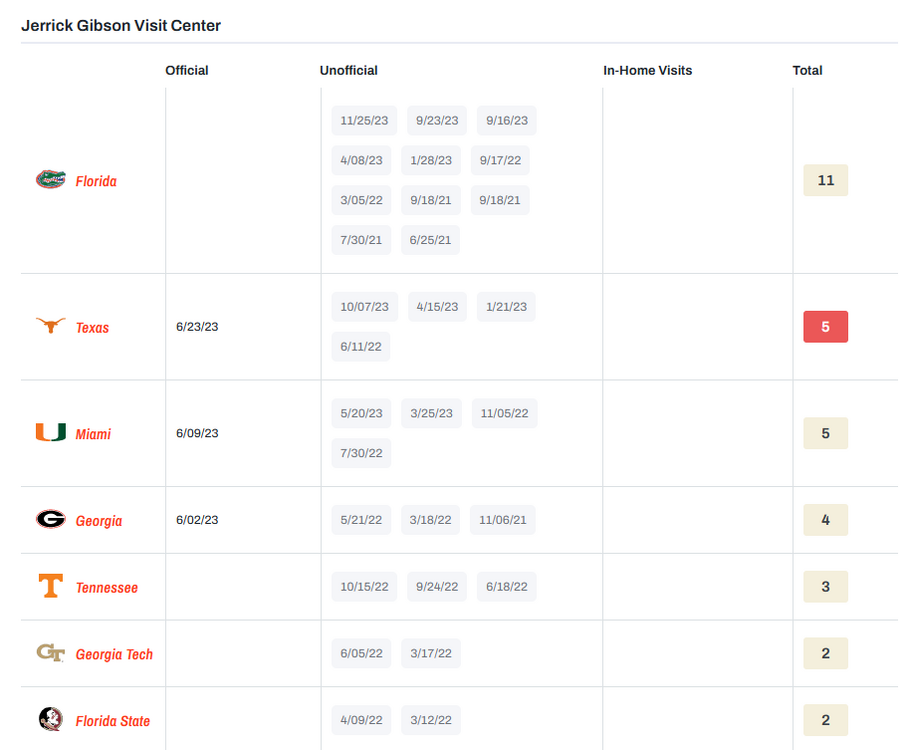The height and width of the screenshot is (750, 910).
Task: Click the Miami Hurricanes U logo
Action: [x=51, y=433]
